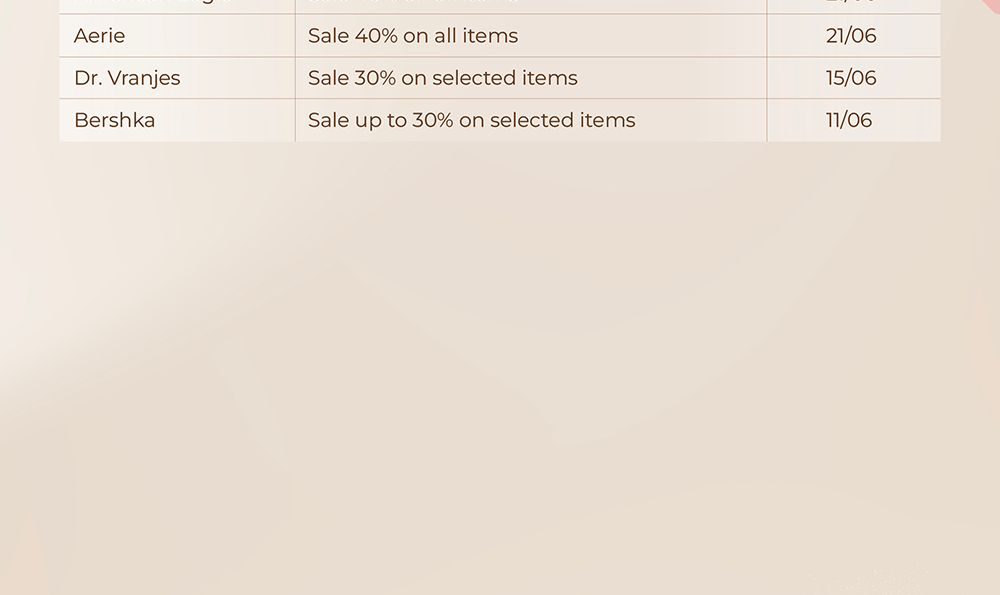Click the "30%" value in Dr. Vranjes offer
Screen dimensions: 1000x595
(375, 78)
